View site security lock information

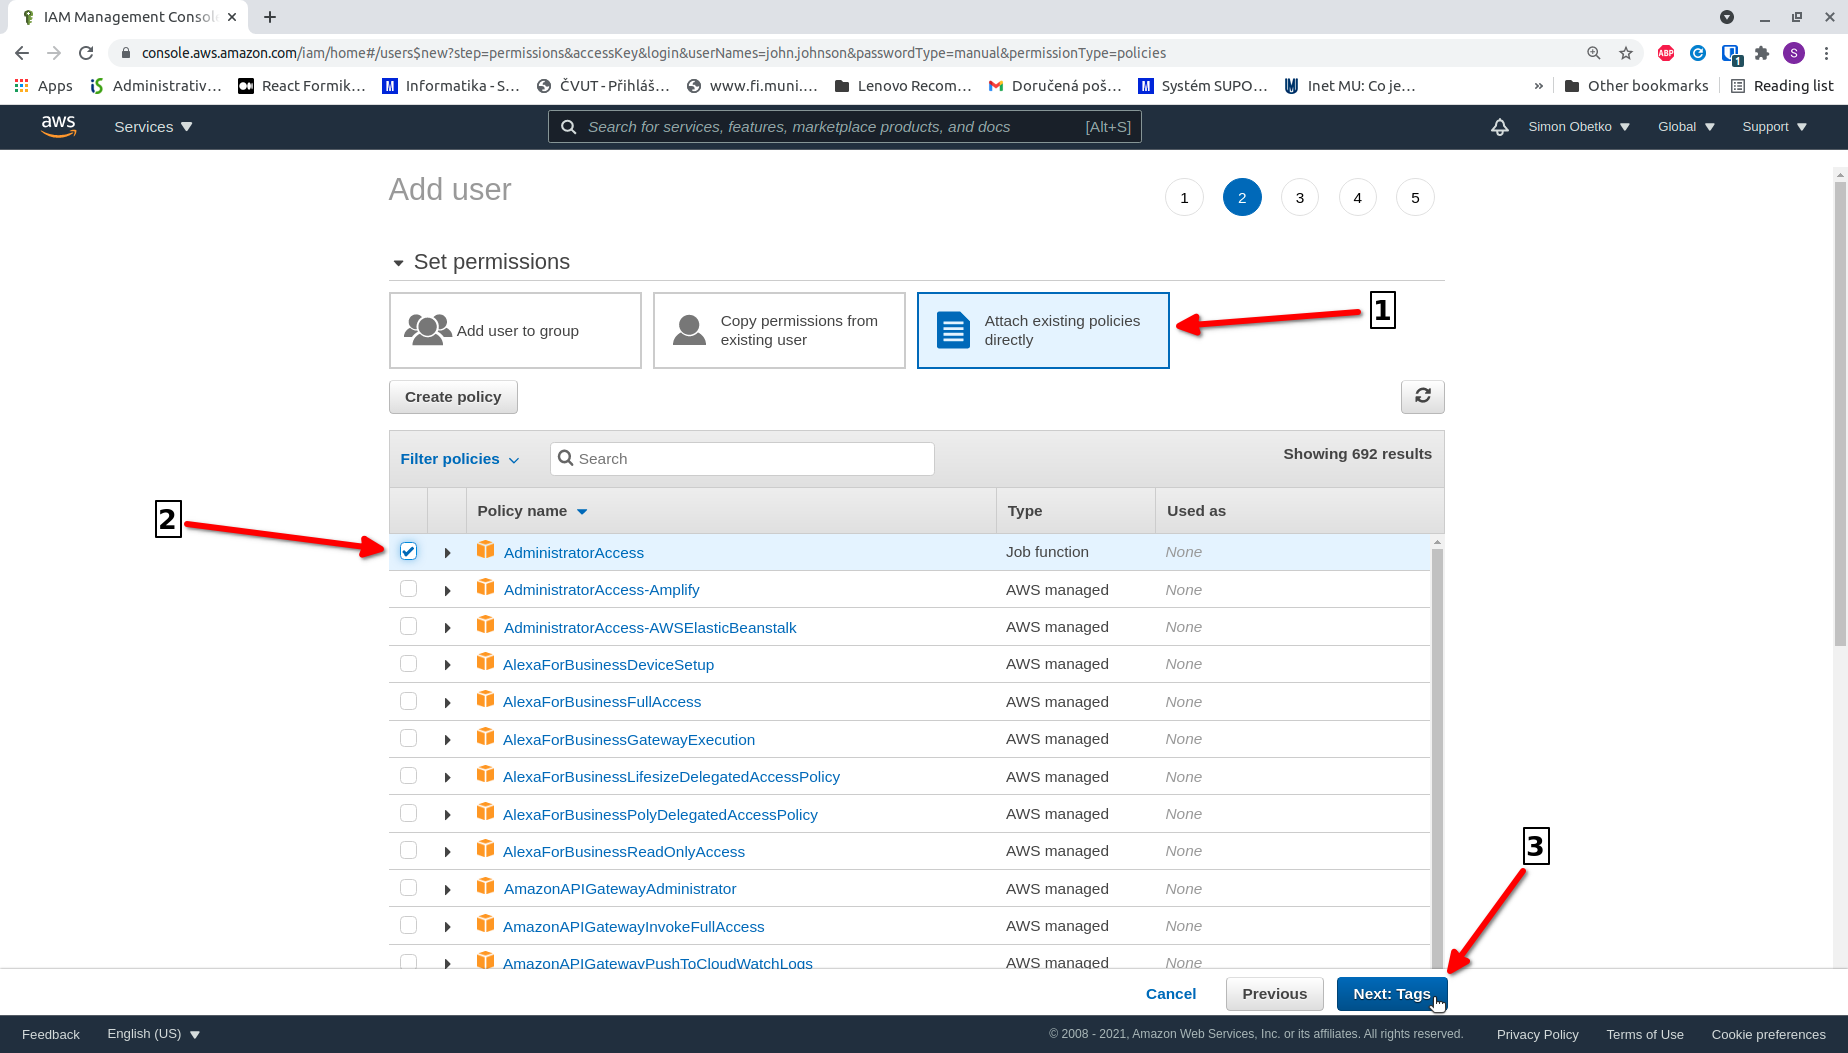[x=125, y=53]
